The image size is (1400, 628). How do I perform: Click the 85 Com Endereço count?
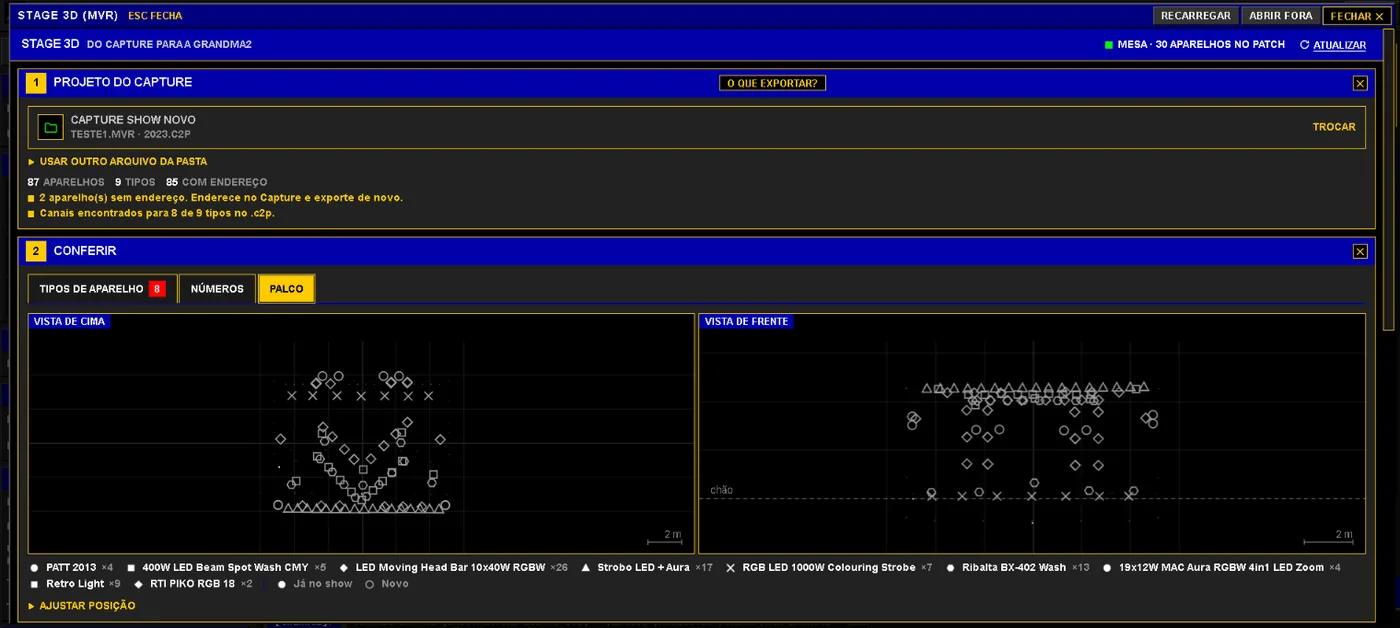click(216, 182)
